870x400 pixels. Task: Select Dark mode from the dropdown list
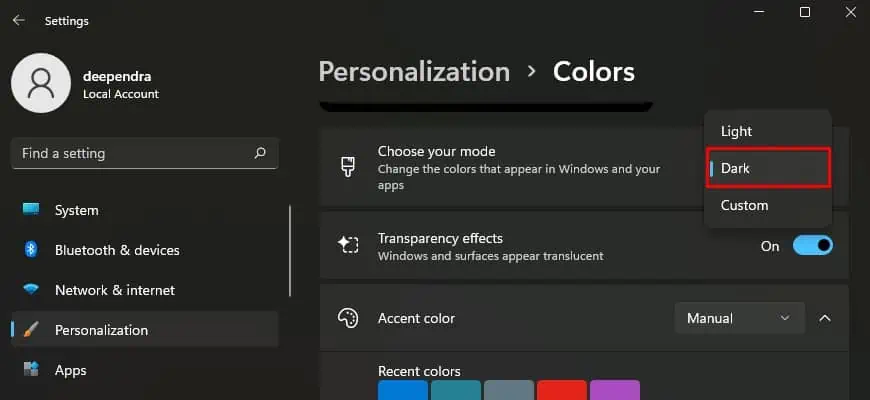(769, 168)
